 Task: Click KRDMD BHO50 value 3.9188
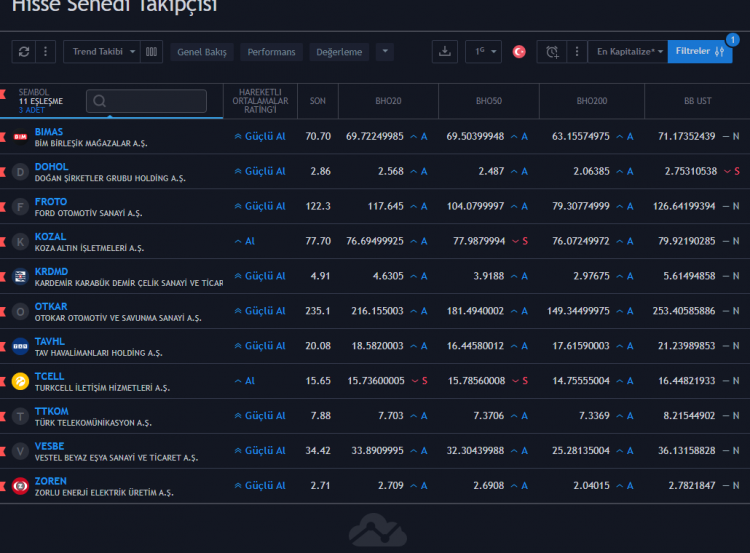488,276
